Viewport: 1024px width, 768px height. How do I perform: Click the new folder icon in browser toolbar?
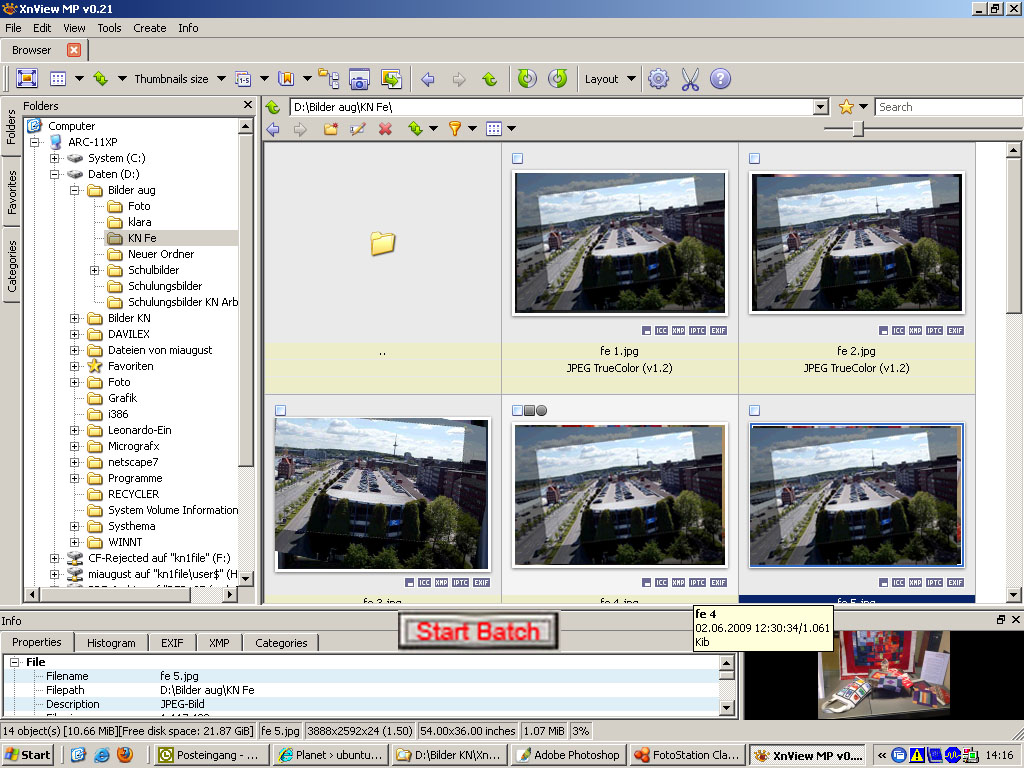[331, 129]
